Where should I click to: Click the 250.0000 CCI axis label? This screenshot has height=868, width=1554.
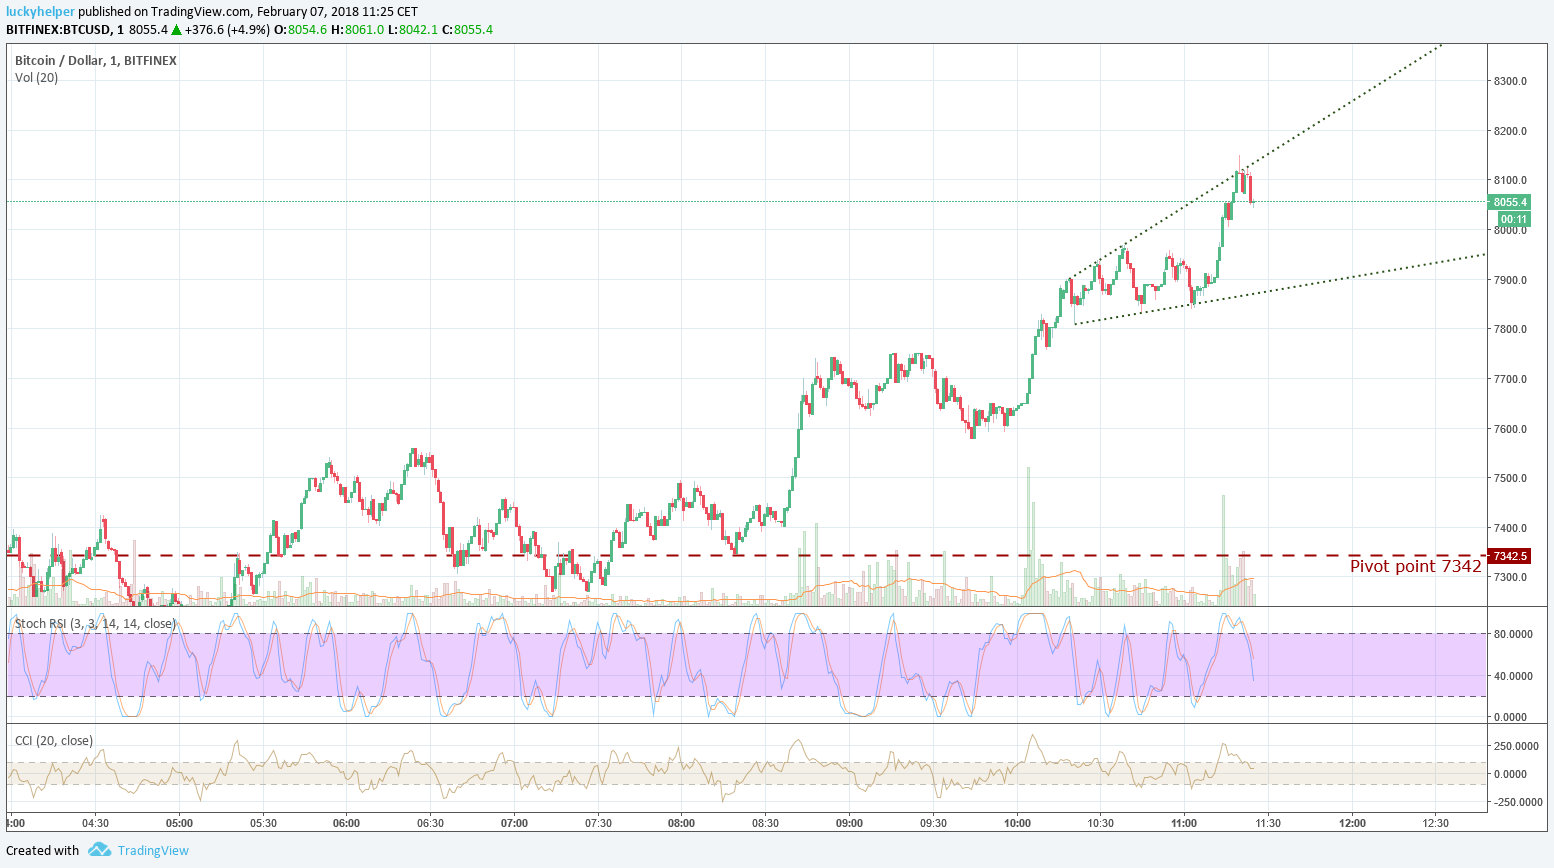click(1516, 746)
